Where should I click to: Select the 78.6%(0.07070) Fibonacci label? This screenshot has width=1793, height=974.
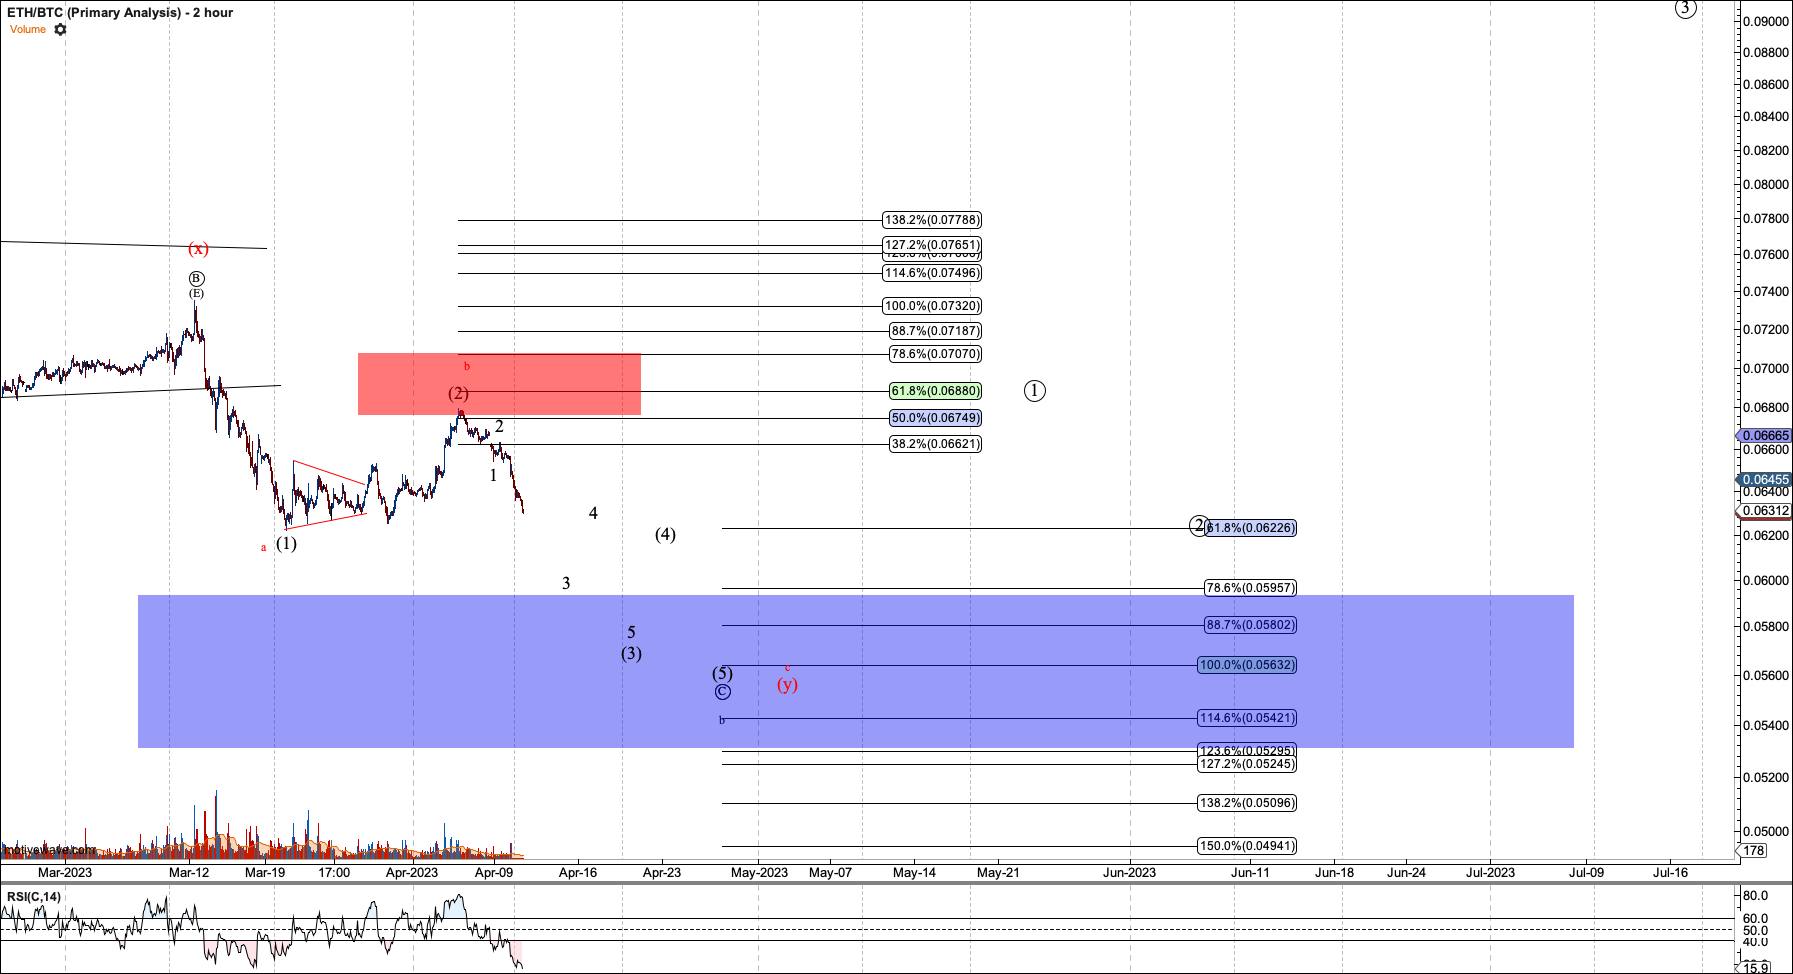point(936,354)
